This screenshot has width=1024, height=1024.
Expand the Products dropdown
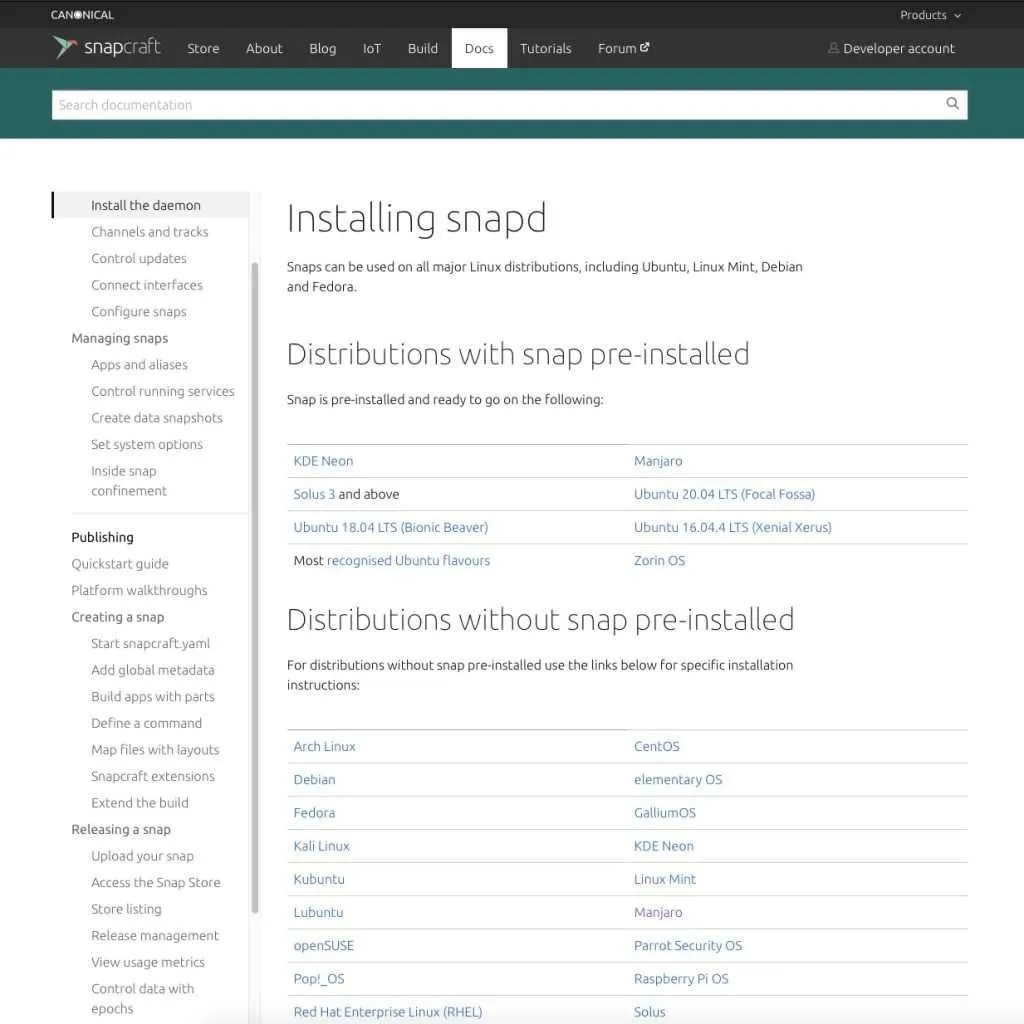[x=930, y=14]
